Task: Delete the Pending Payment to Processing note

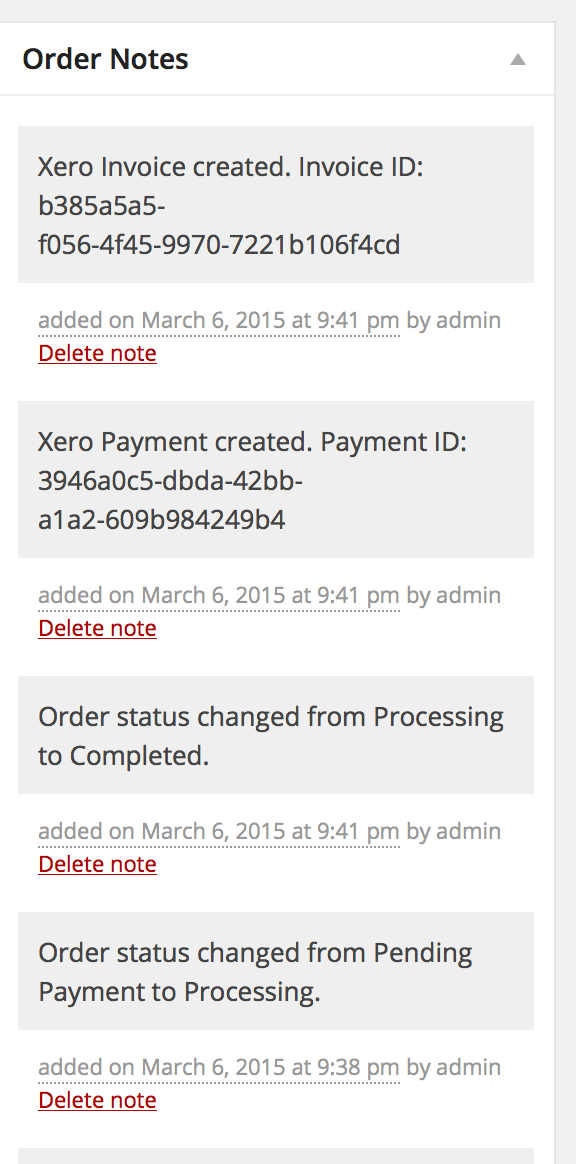Action: pyautogui.click(x=97, y=1100)
